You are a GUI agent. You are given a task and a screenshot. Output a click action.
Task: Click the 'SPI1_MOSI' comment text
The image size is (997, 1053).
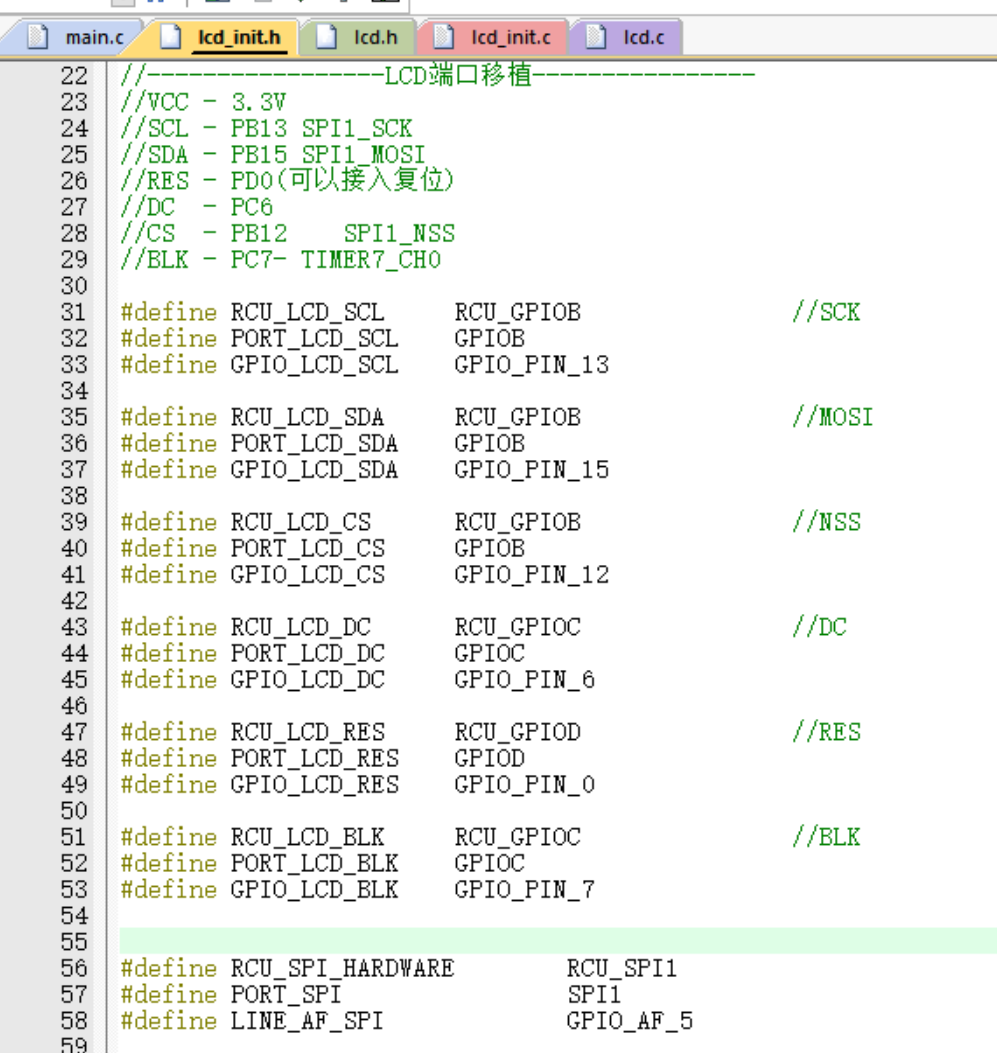(x=363, y=154)
